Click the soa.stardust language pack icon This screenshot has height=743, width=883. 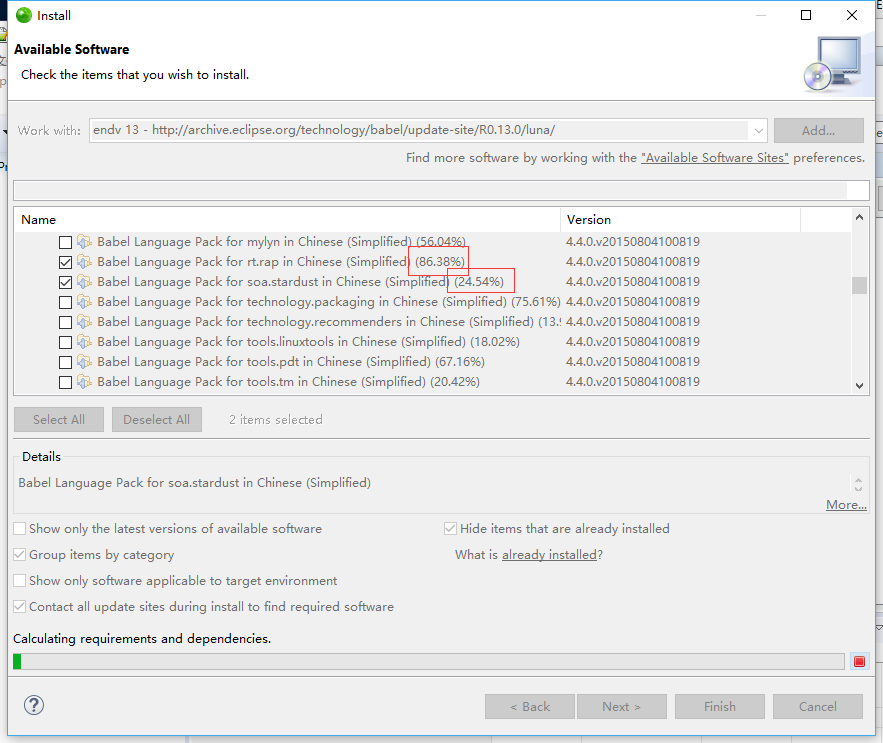pos(84,282)
